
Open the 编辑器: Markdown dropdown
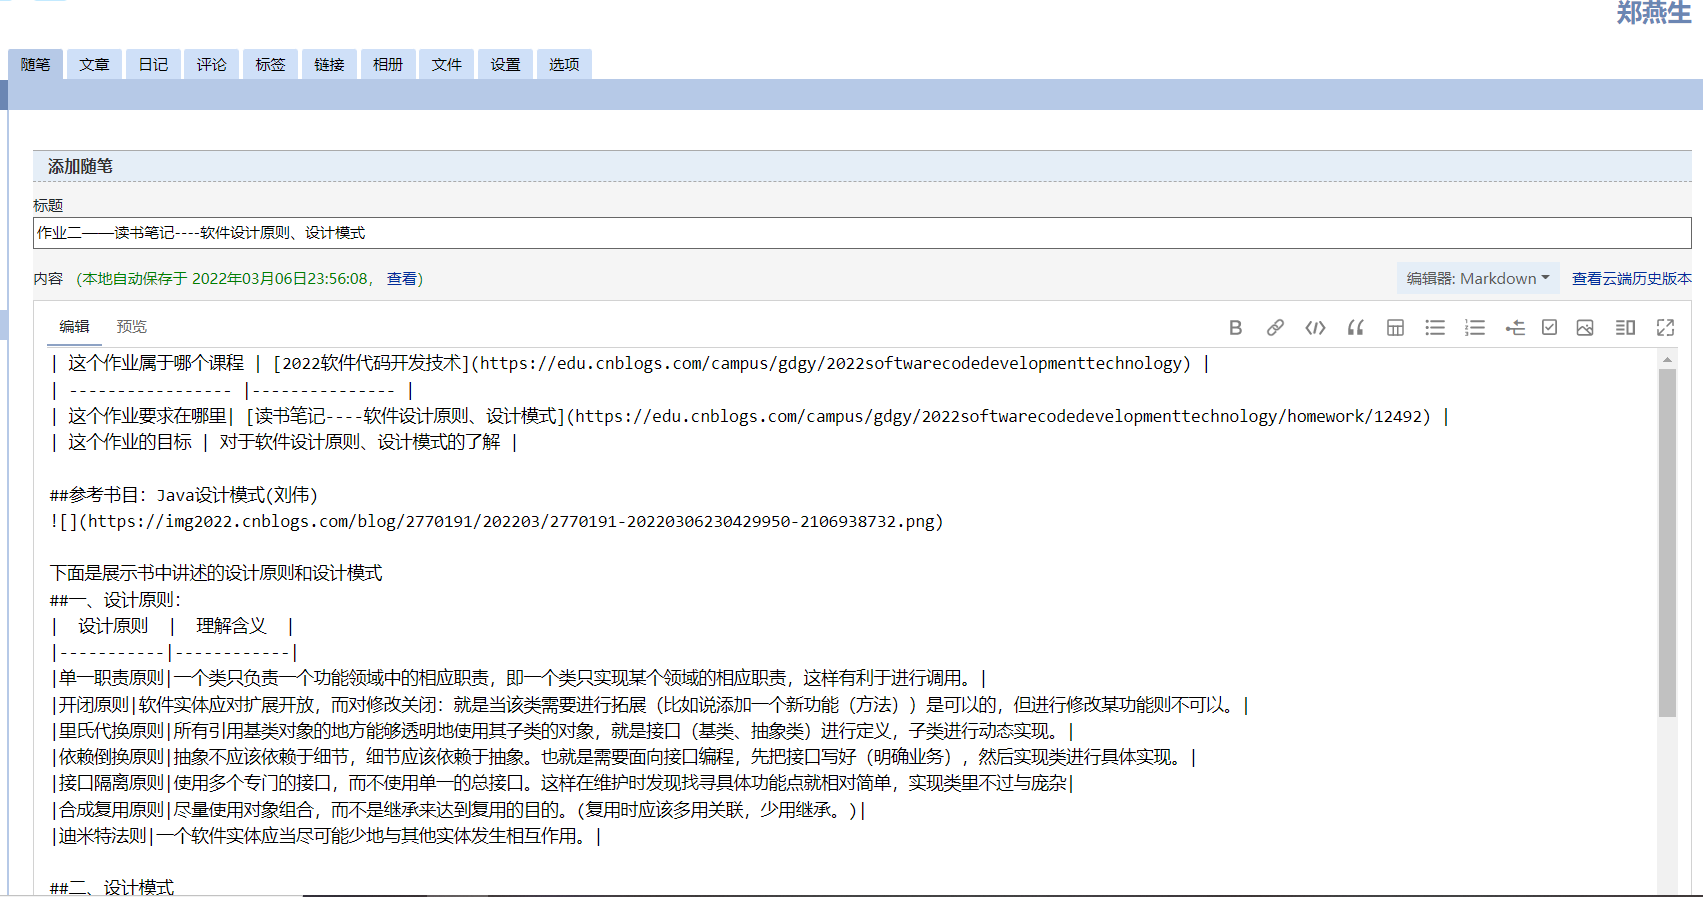(x=1478, y=279)
